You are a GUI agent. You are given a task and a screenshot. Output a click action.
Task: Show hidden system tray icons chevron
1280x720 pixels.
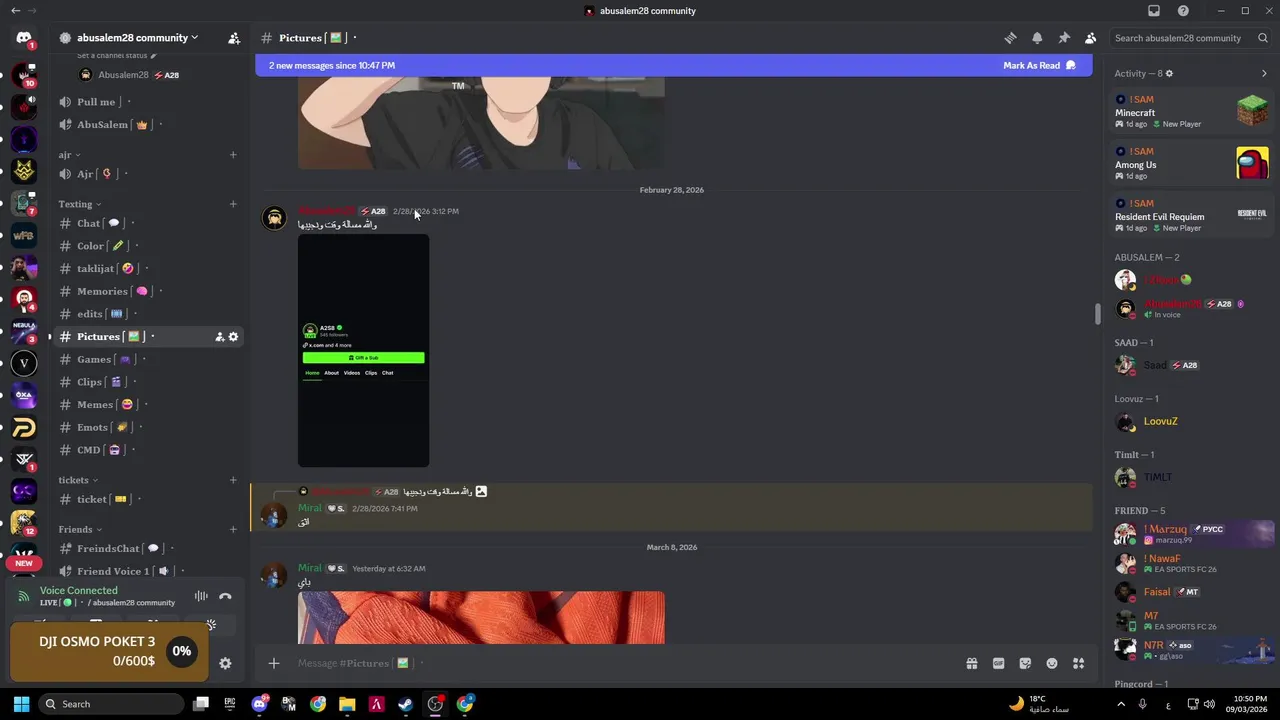(1120, 704)
